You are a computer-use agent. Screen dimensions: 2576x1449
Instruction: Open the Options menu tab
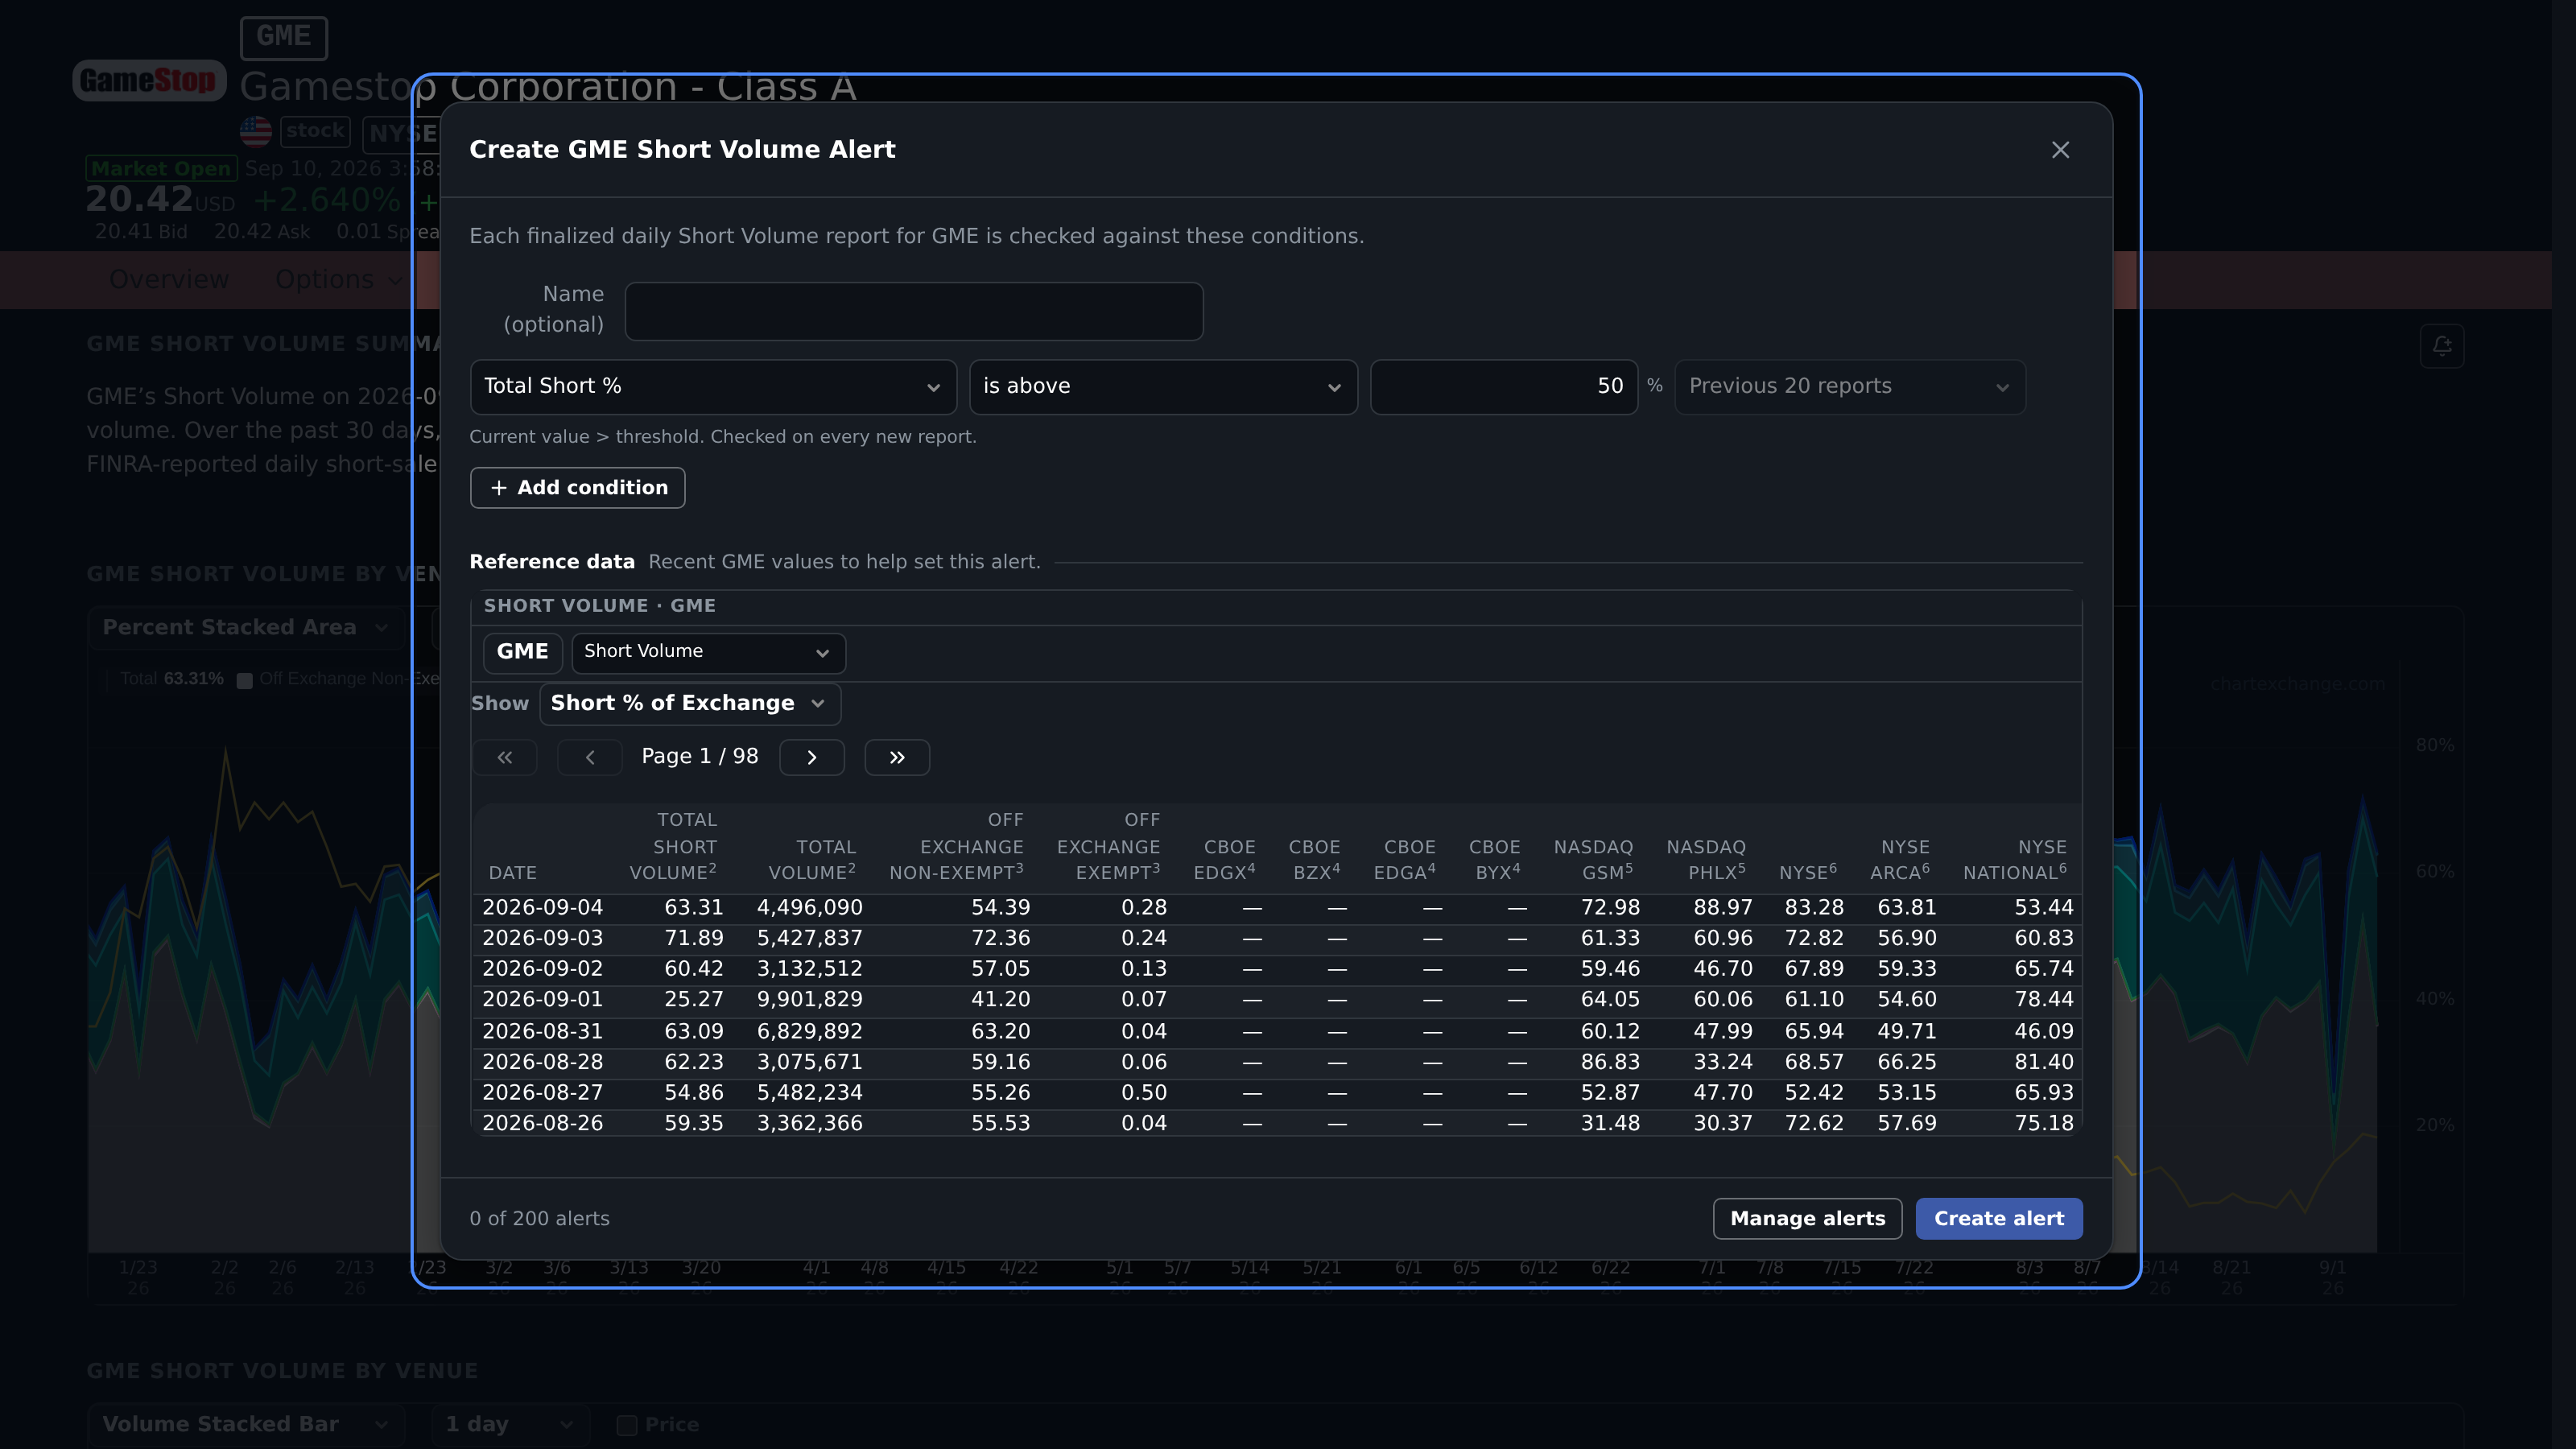pos(339,280)
